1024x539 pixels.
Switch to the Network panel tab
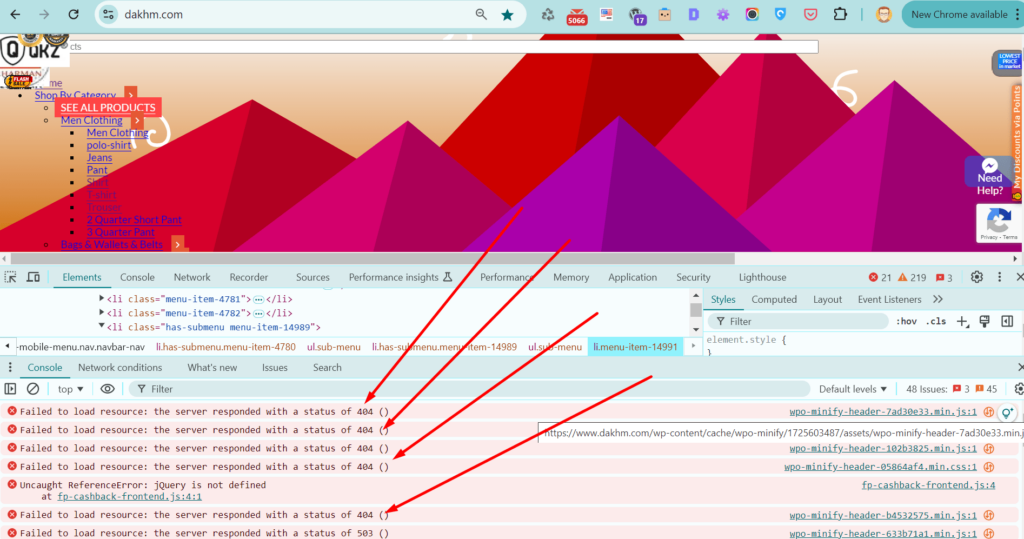point(192,277)
